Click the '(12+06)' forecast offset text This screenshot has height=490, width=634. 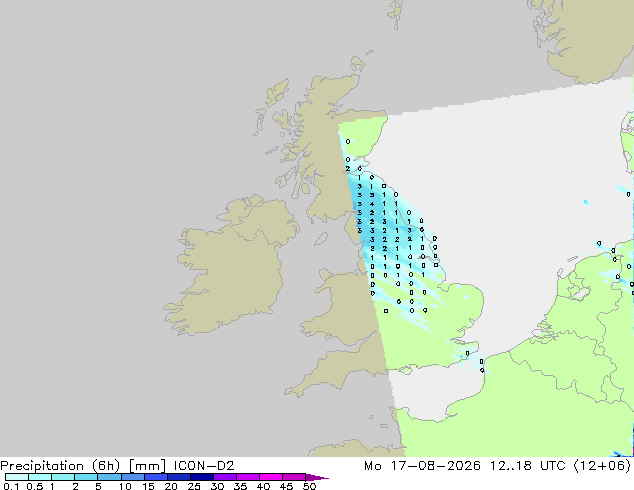pyautogui.click(x=602, y=466)
